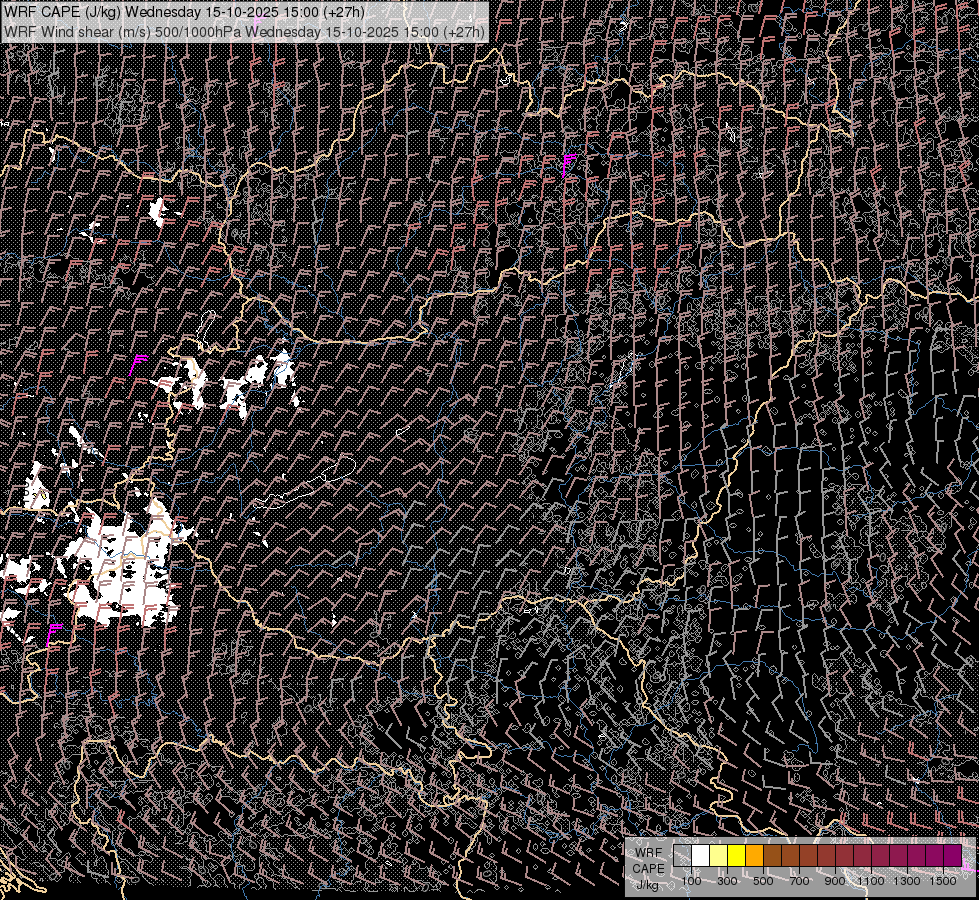Screen dimensions: 979x900
Task: Click the white swatch in the CAPE legend
Action: click(700, 855)
